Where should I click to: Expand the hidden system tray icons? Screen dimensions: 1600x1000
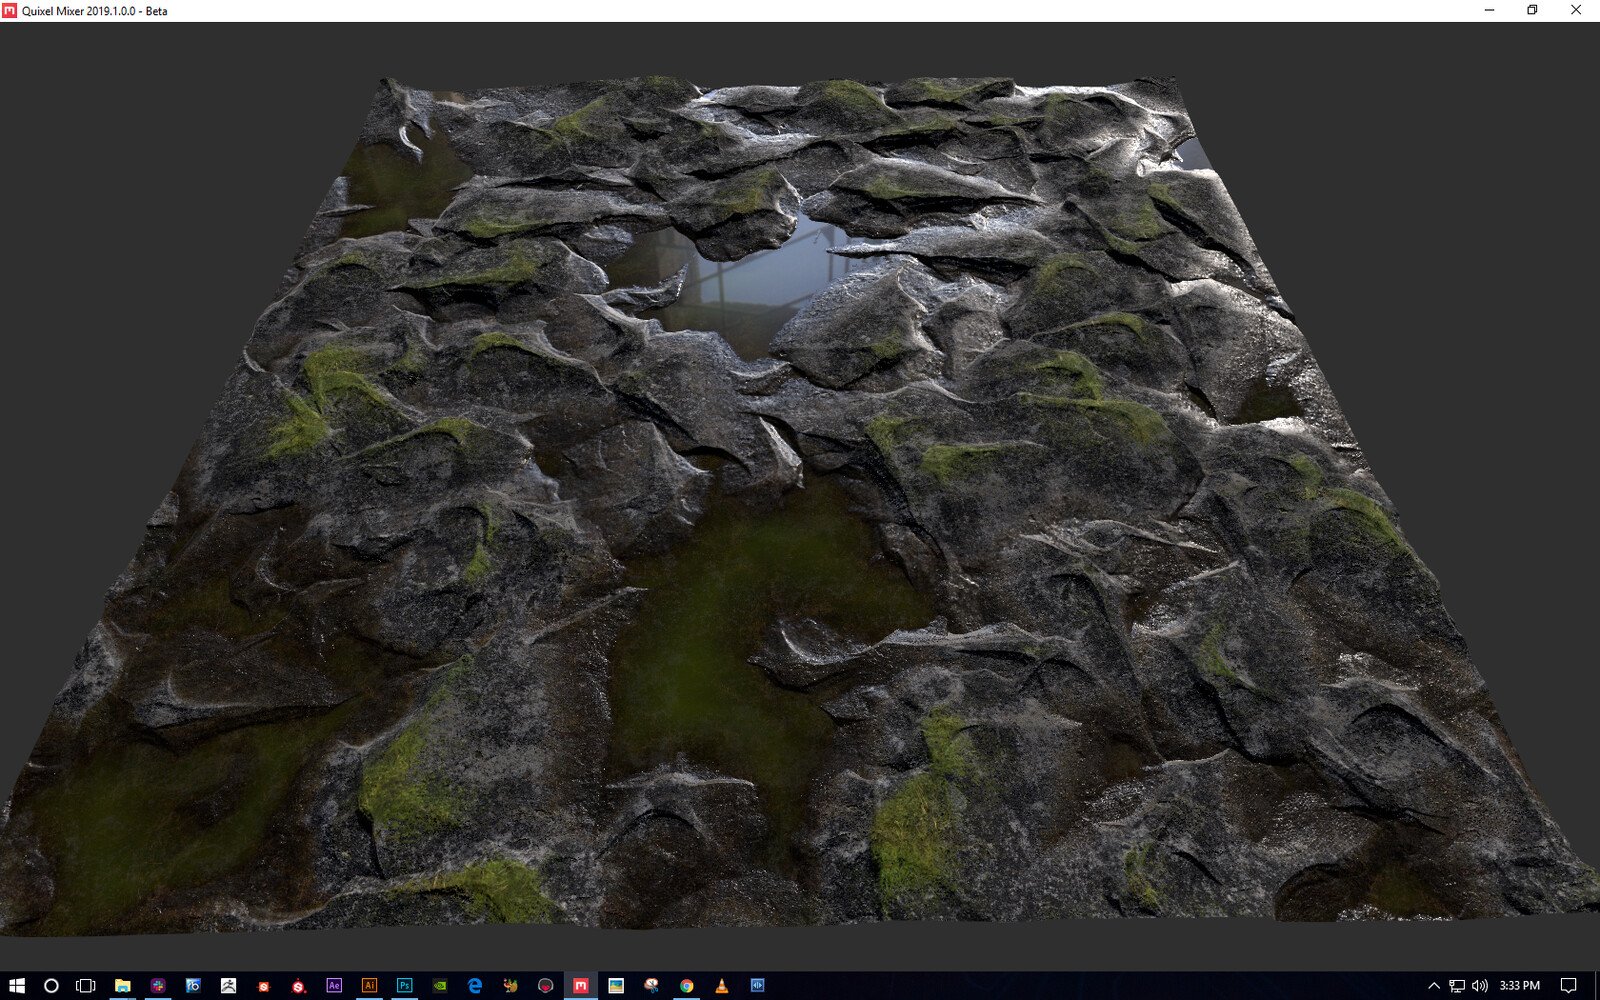pyautogui.click(x=1433, y=985)
